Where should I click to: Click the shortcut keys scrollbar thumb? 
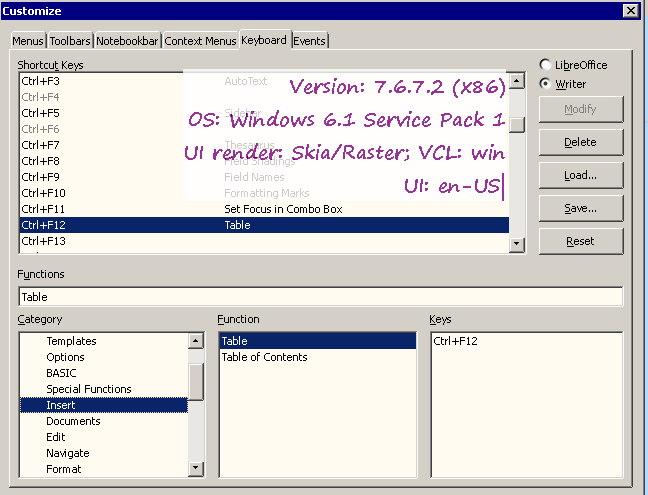pos(517,125)
